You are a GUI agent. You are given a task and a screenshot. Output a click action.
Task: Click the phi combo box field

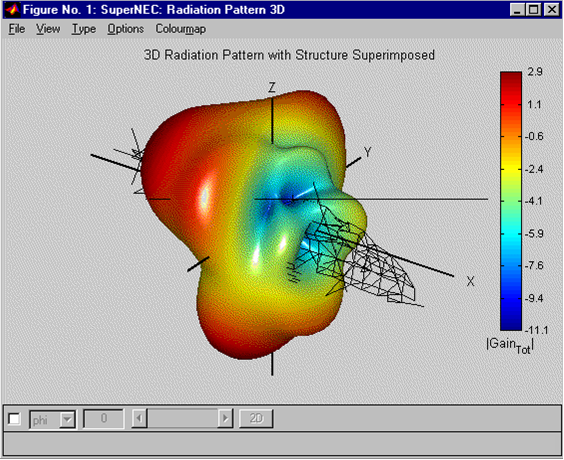[x=52, y=419]
